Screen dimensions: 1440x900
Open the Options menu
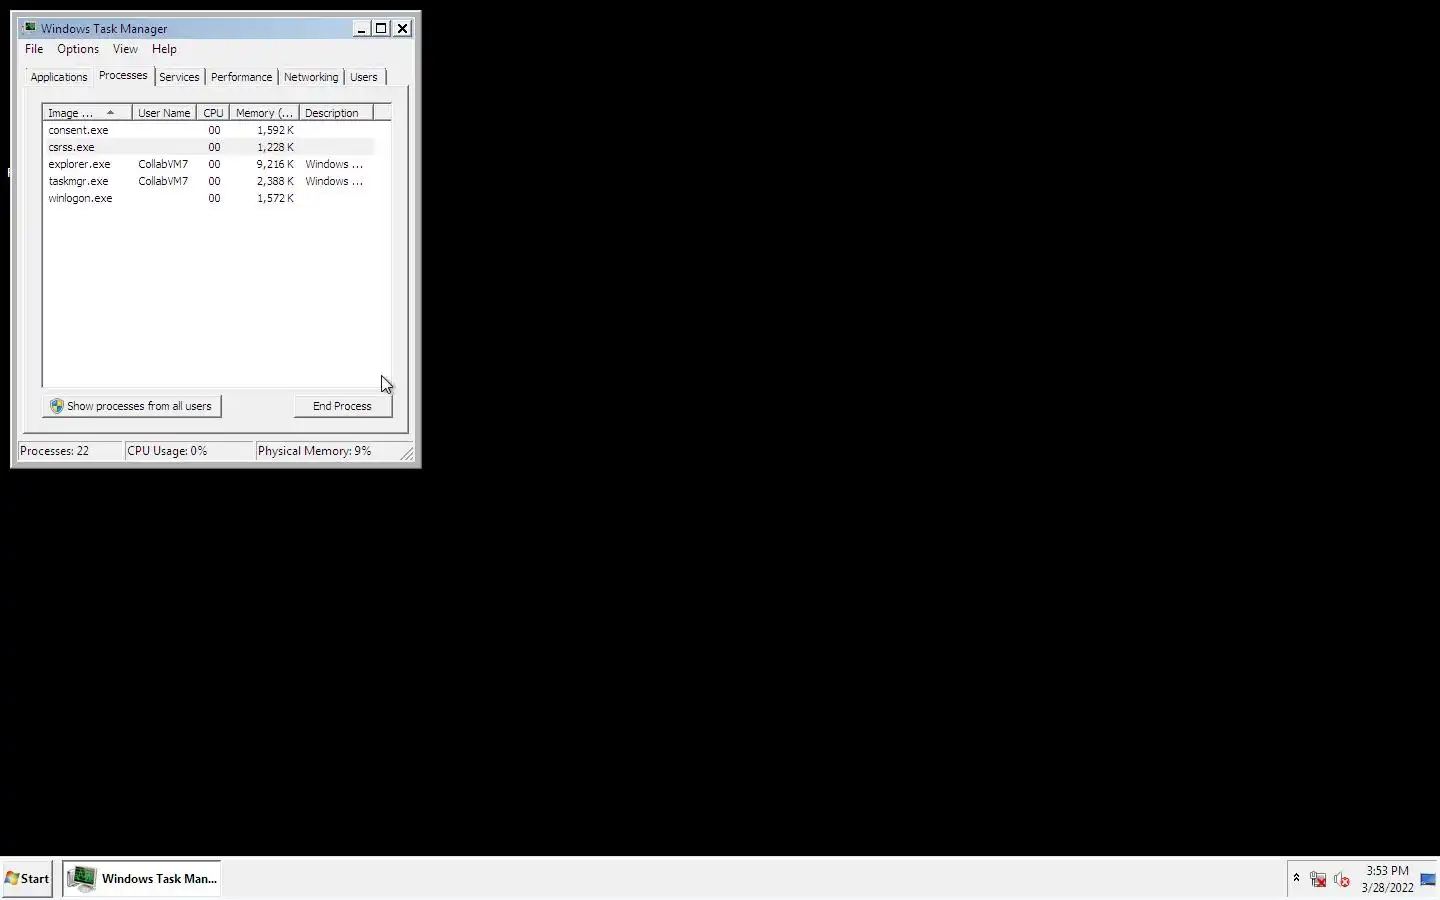pos(78,49)
